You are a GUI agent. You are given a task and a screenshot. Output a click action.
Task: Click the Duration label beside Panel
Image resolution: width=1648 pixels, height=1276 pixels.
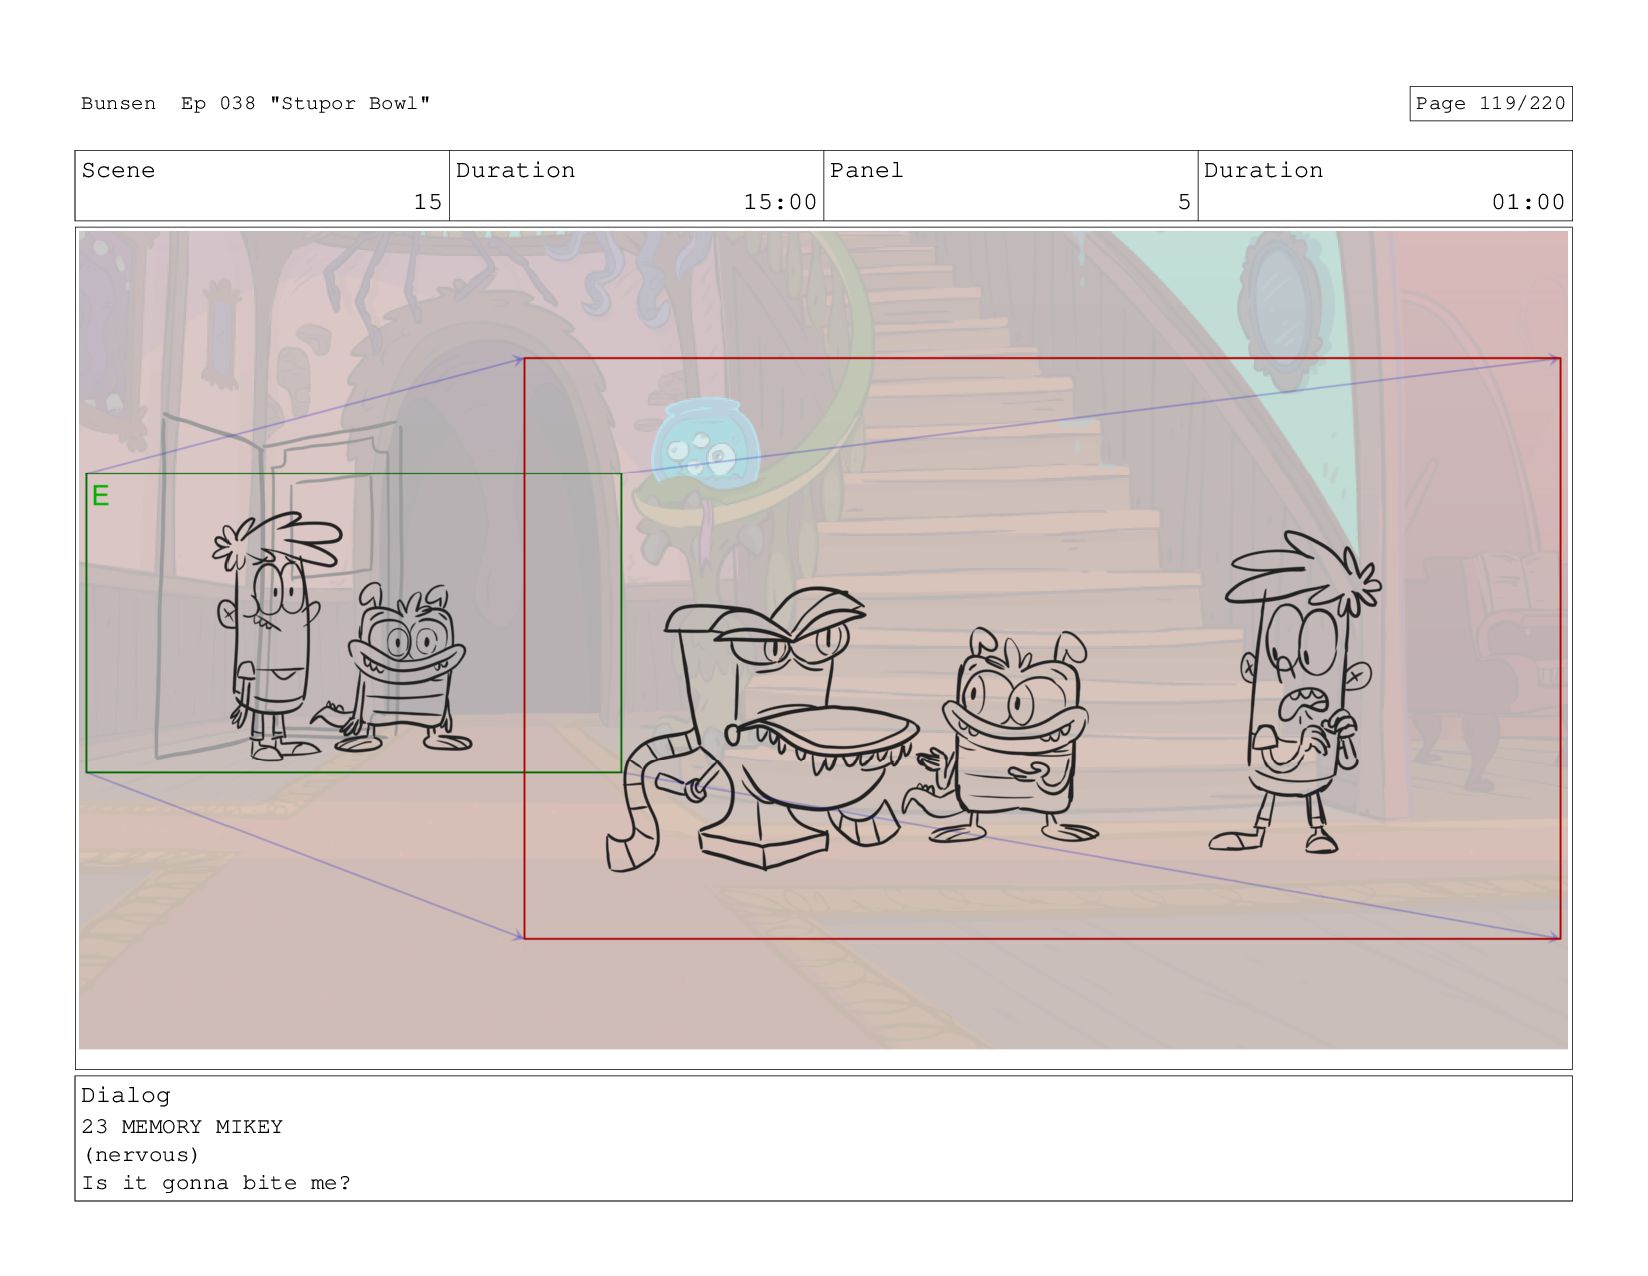1263,171
